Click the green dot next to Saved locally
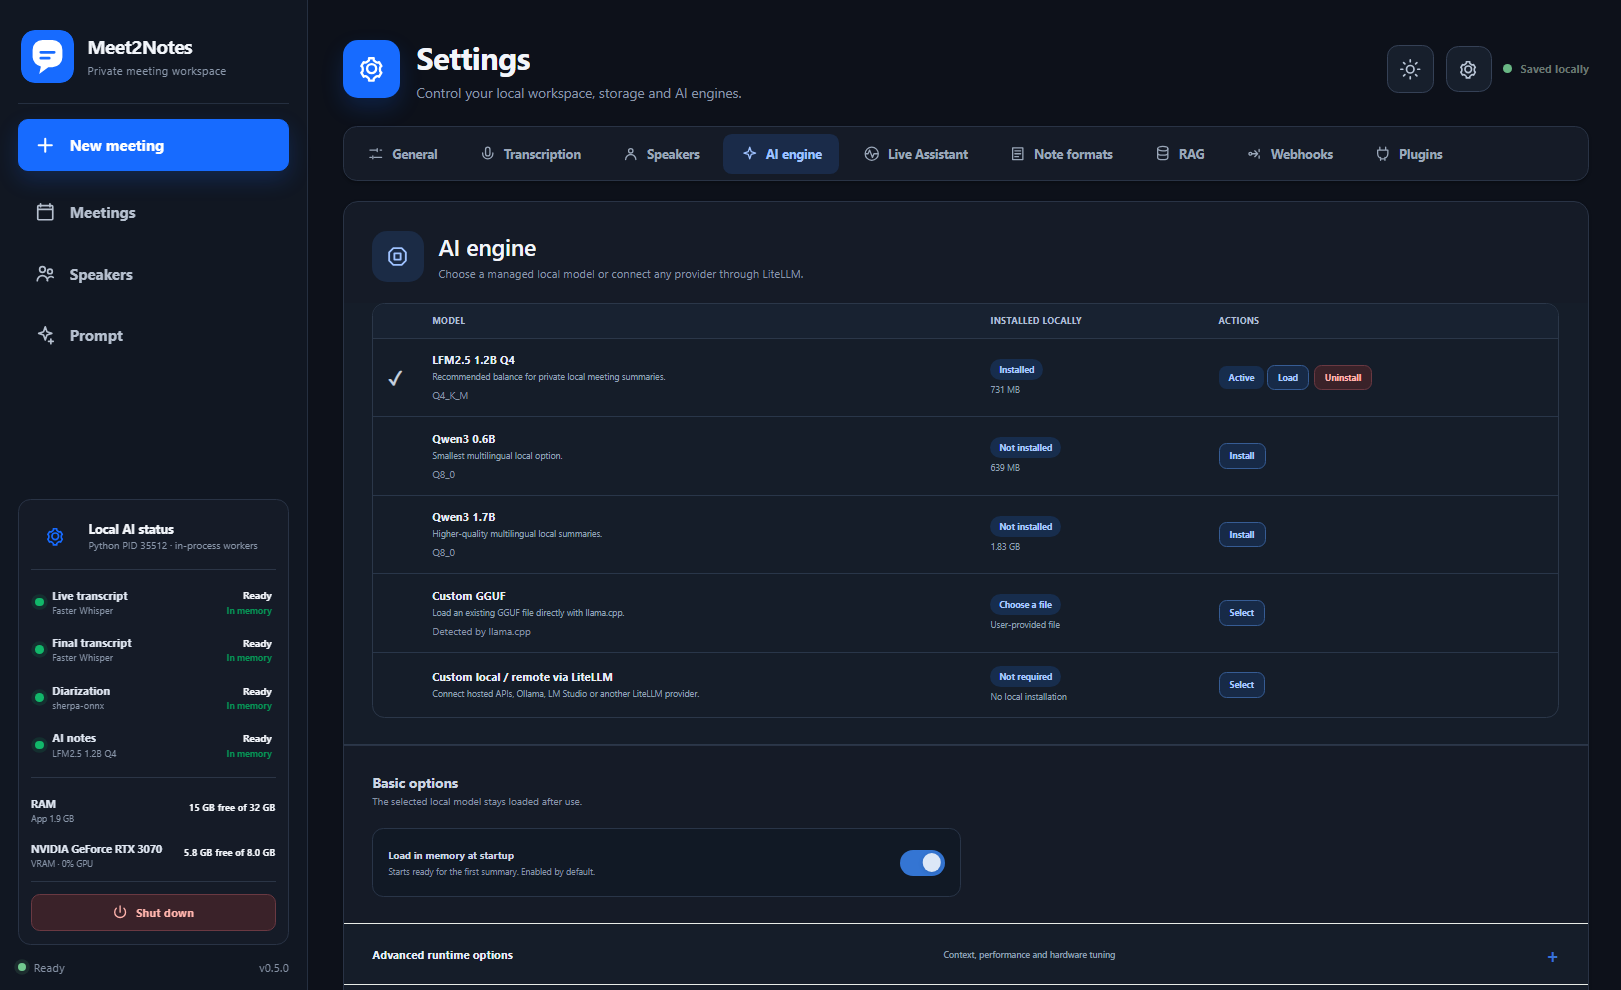 pyautogui.click(x=1507, y=69)
